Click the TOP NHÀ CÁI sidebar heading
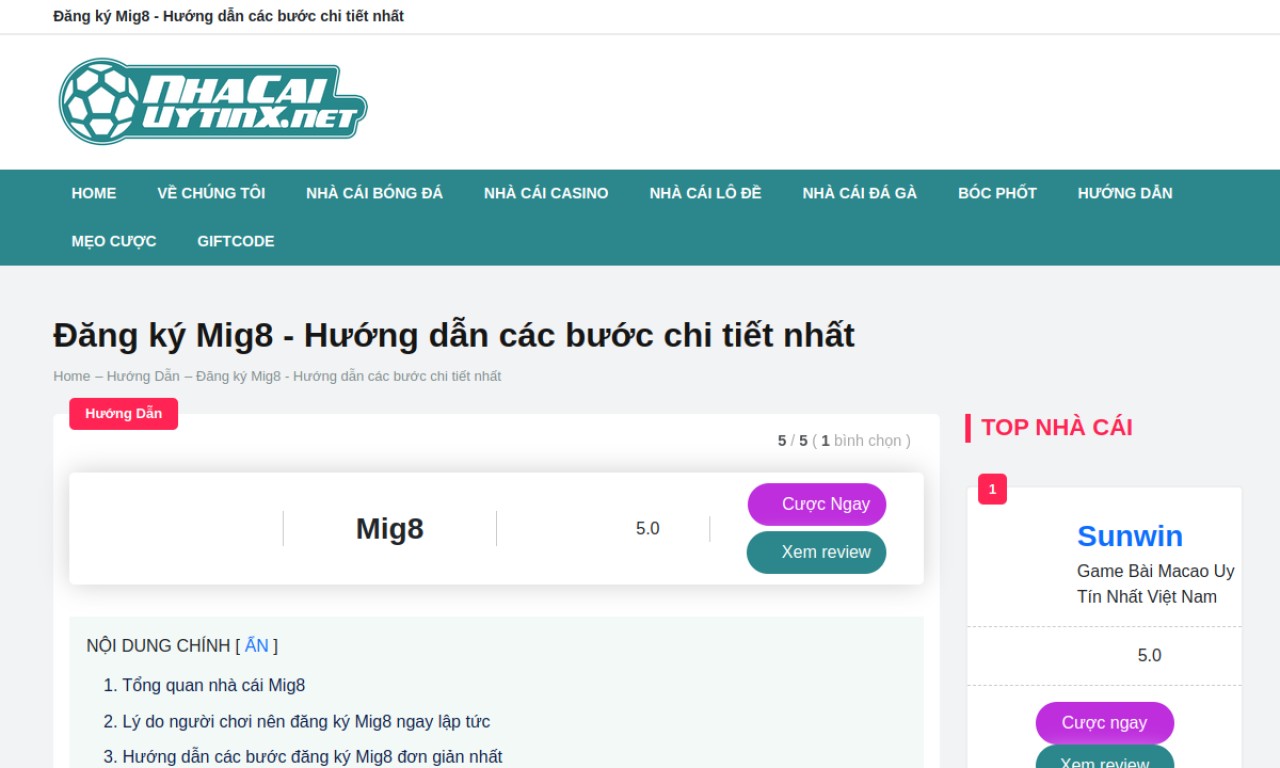This screenshot has height=768, width=1280. (1057, 427)
